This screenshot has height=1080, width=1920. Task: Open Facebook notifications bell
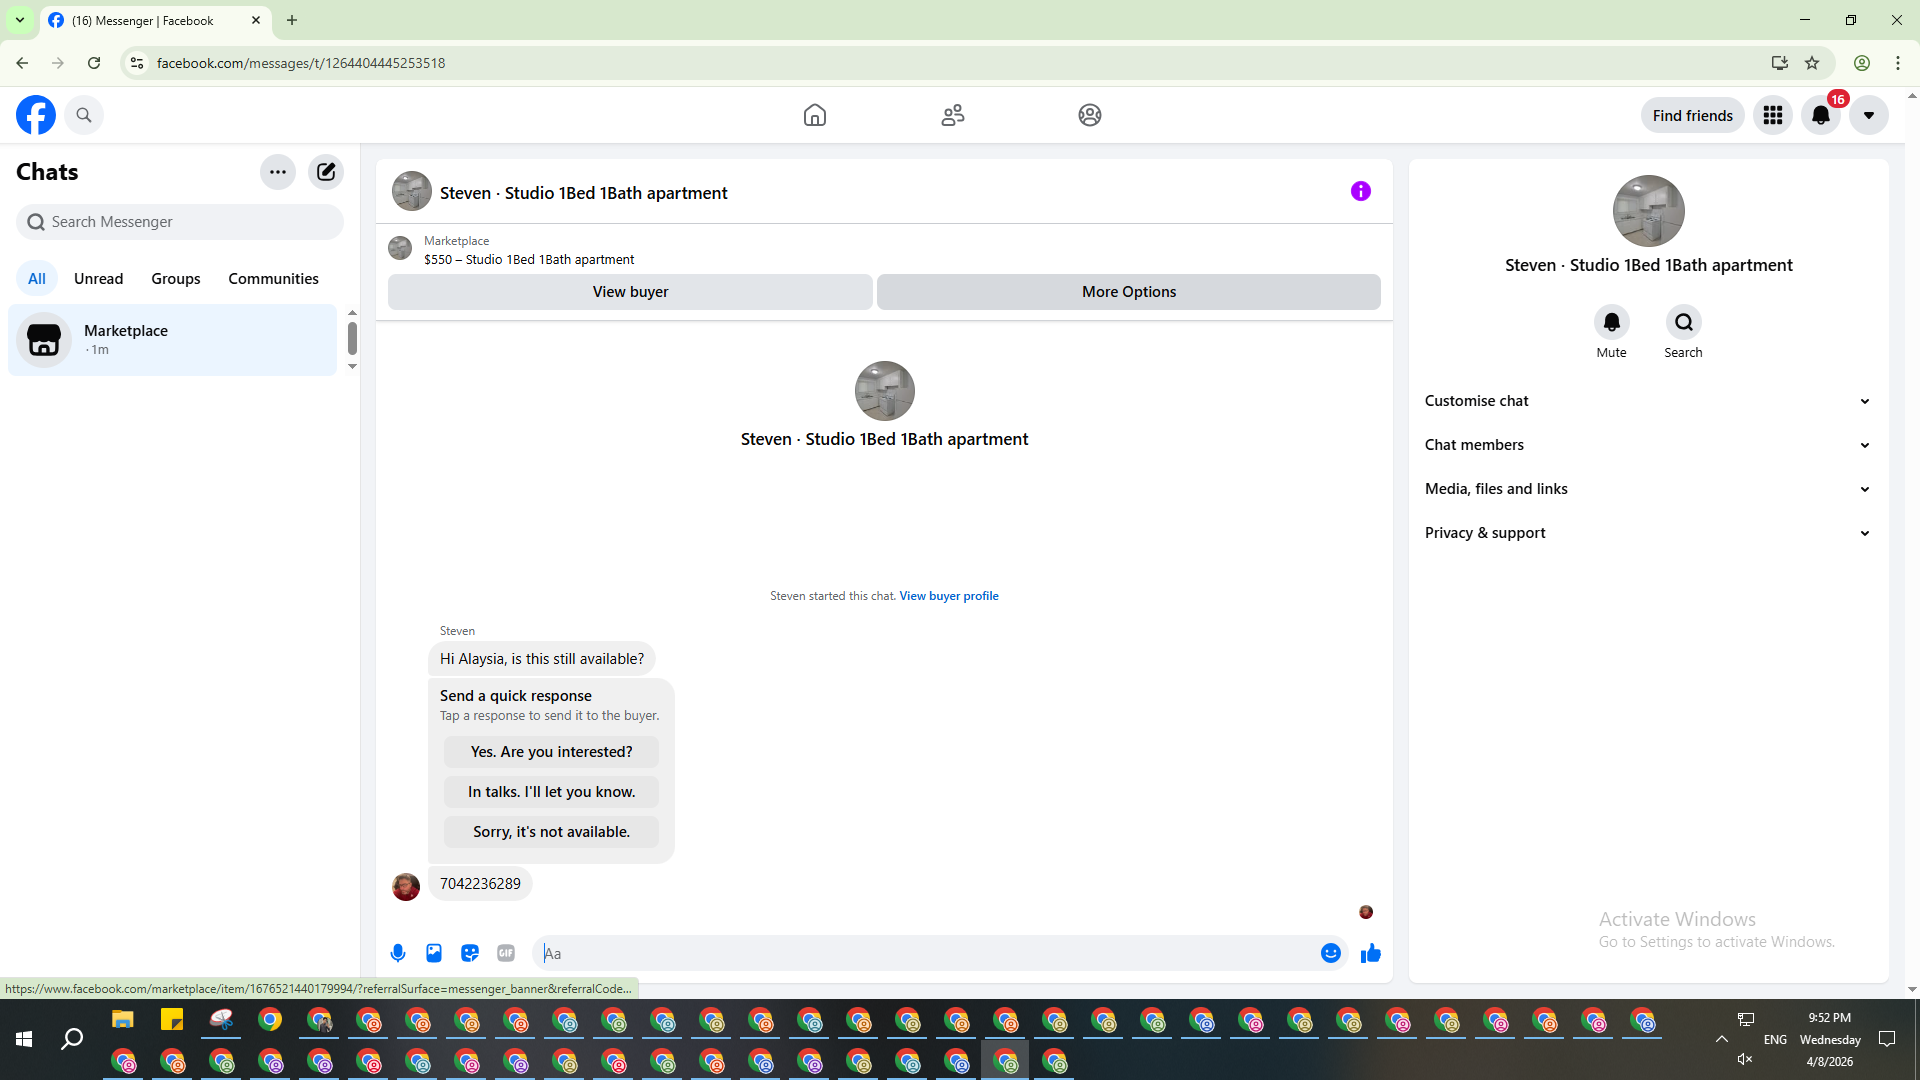[x=1821, y=115]
